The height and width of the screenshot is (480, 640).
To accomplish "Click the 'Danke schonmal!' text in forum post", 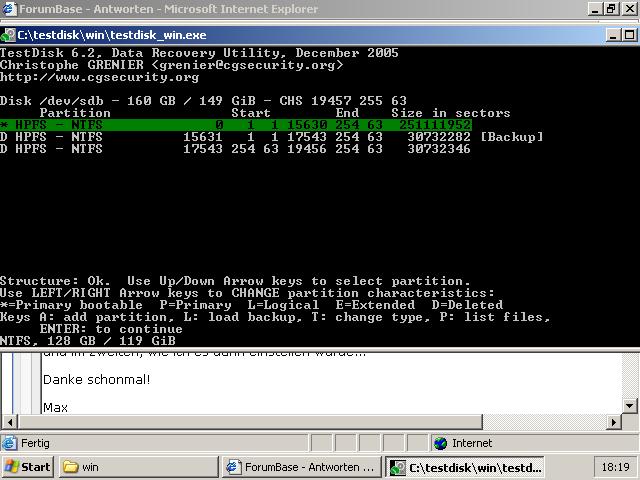I will [97, 380].
